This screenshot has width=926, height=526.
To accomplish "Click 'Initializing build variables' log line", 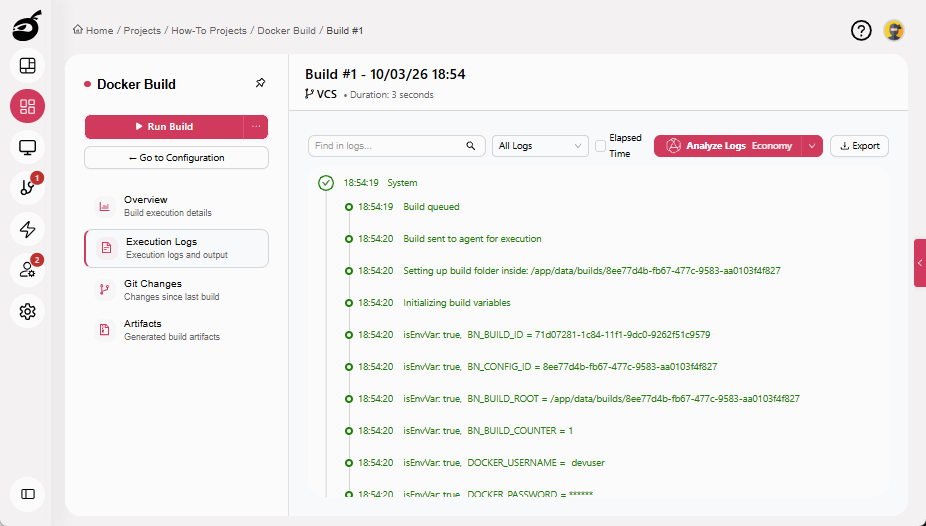I will 457,302.
